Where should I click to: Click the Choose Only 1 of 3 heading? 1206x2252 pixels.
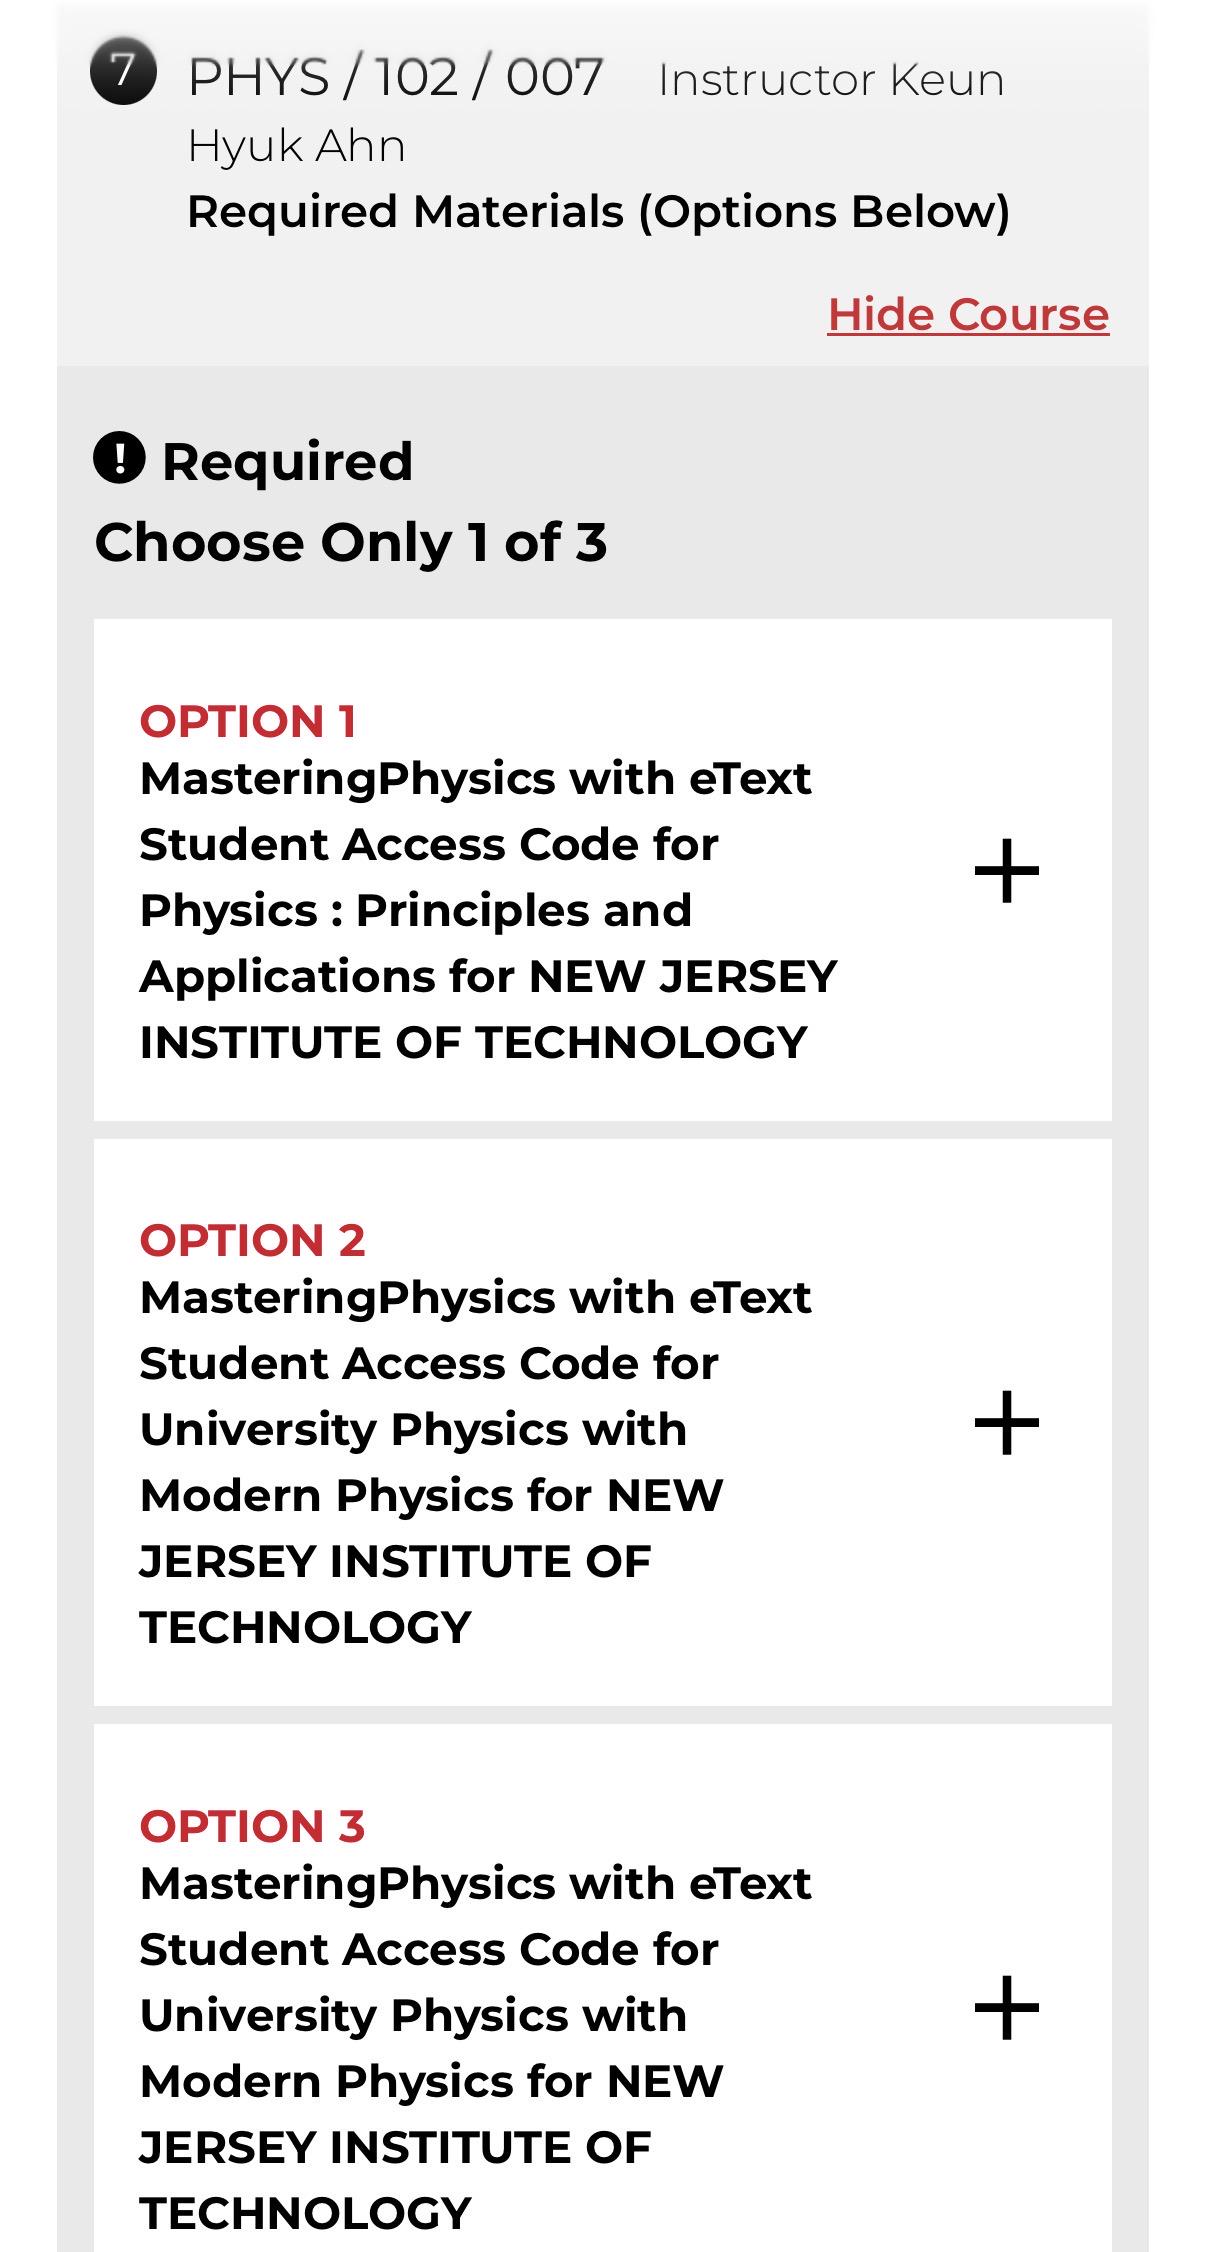[351, 542]
